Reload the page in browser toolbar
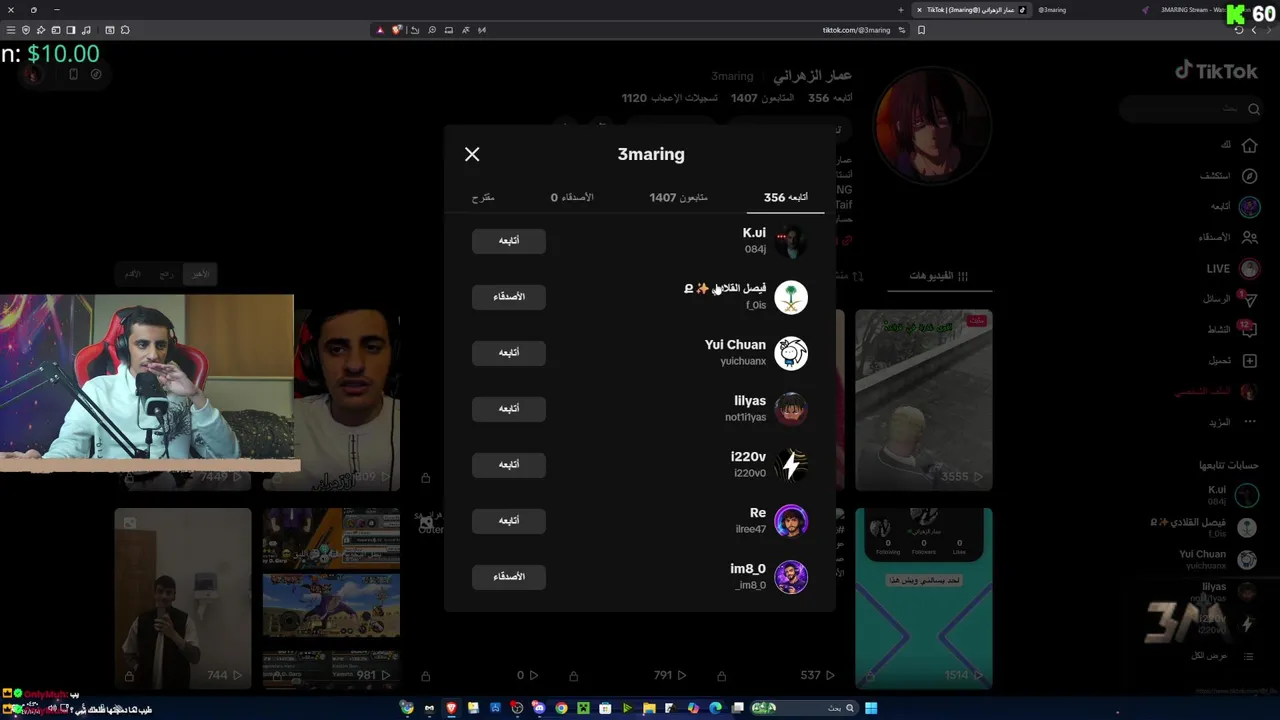Screen dimensions: 1280x720 pyautogui.click(x=1238, y=30)
